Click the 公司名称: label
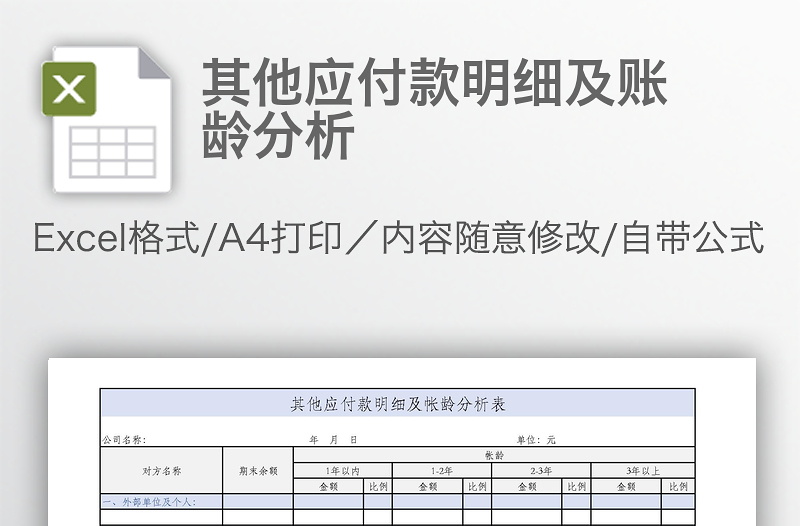This screenshot has height=526, width=800. pos(124,440)
